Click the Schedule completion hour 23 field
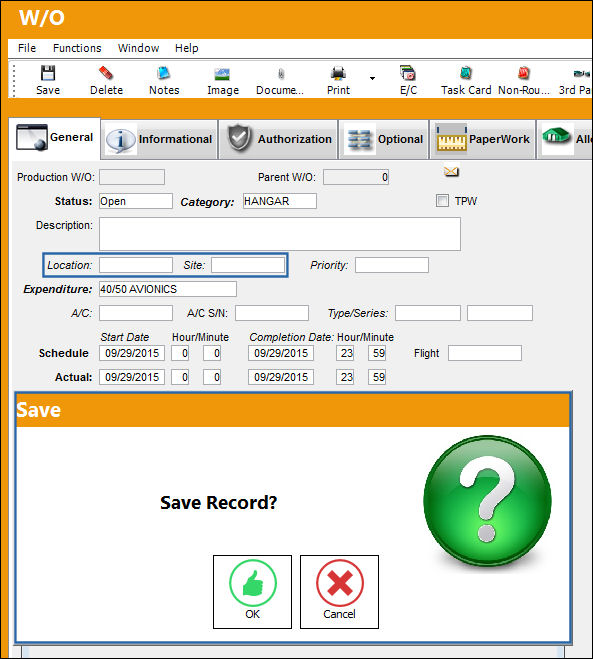Image resolution: width=593 pixels, height=659 pixels. tap(345, 353)
